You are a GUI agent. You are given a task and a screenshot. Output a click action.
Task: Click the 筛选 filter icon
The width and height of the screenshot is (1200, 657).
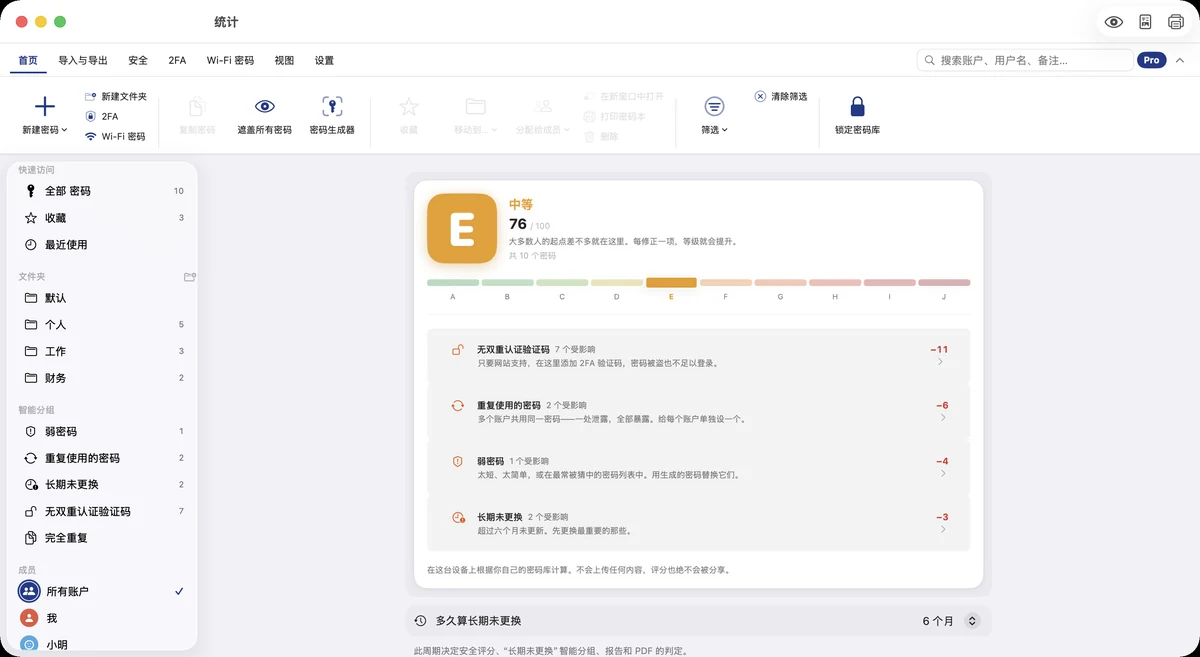click(x=714, y=106)
